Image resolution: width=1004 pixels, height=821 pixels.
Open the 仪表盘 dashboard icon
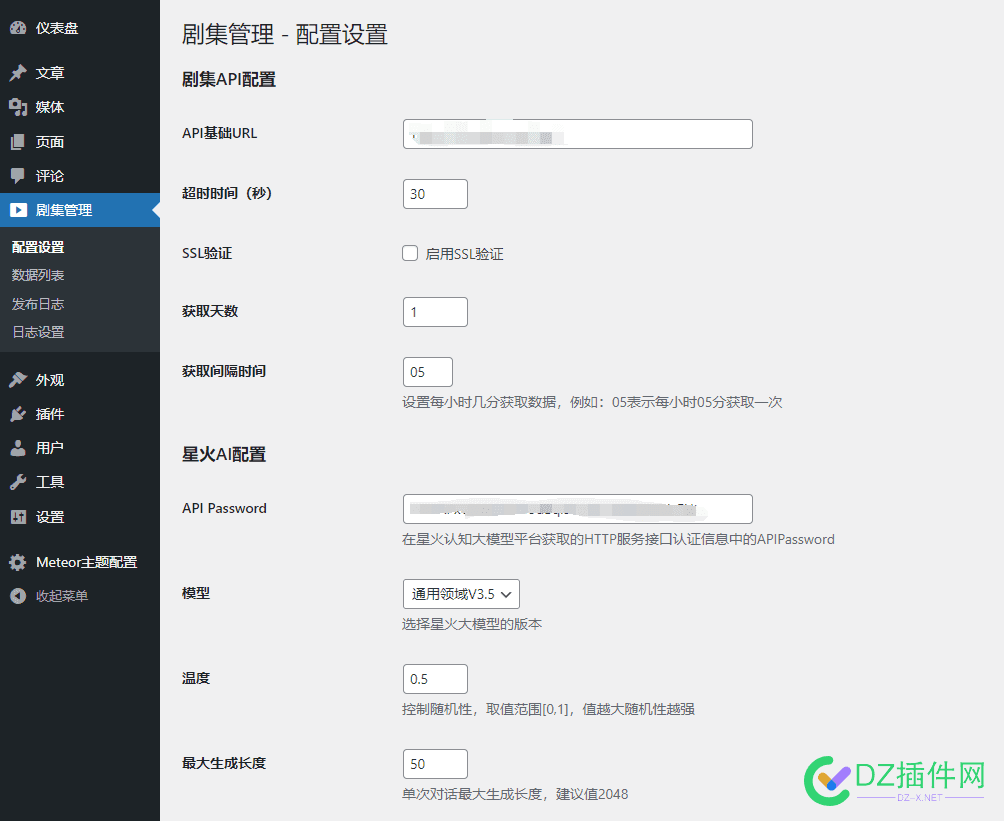(18, 28)
